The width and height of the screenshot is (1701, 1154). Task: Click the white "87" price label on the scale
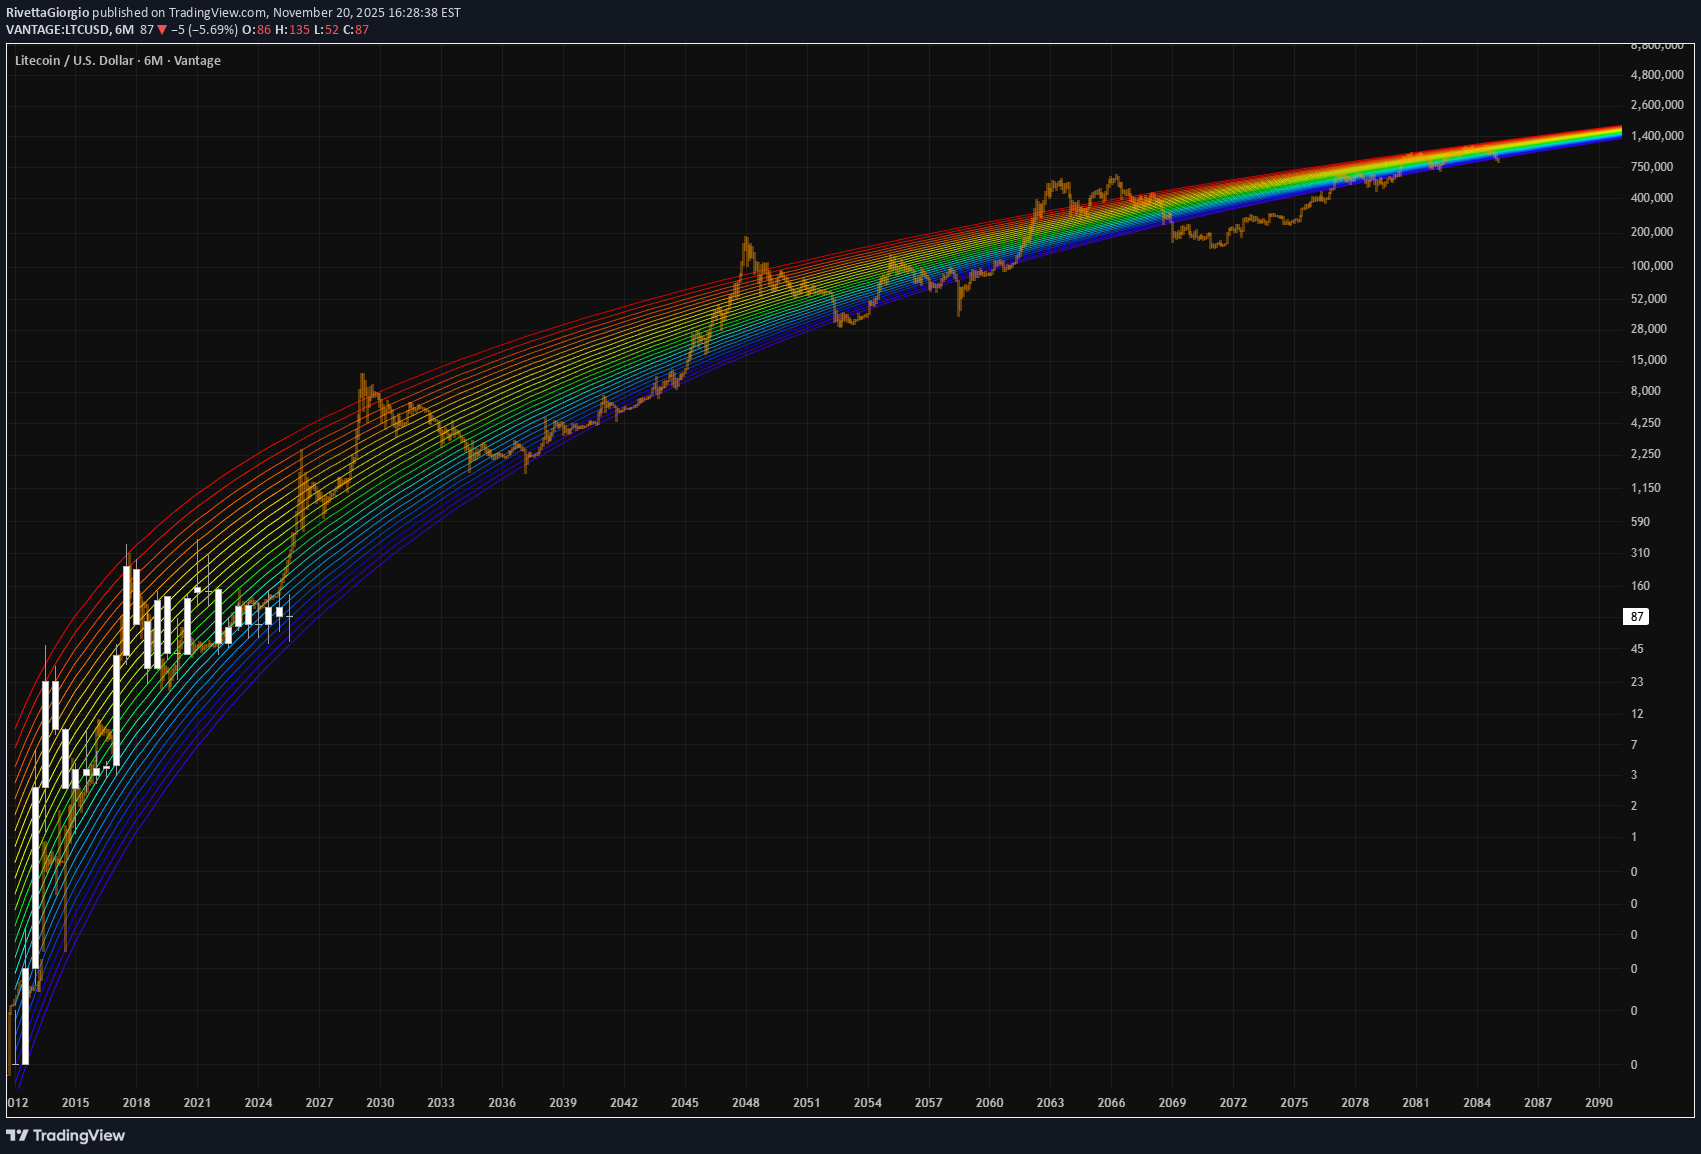tap(1636, 617)
